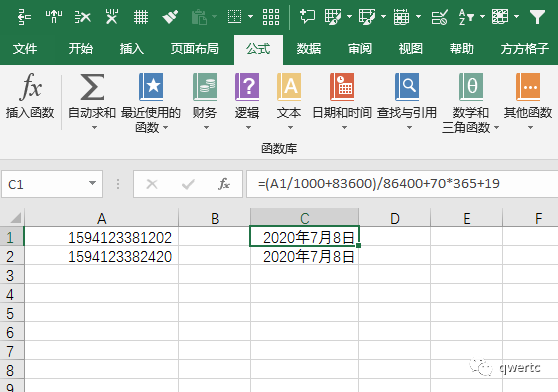Select row 2 header
The width and height of the screenshot is (558, 392).
click(x=12, y=256)
